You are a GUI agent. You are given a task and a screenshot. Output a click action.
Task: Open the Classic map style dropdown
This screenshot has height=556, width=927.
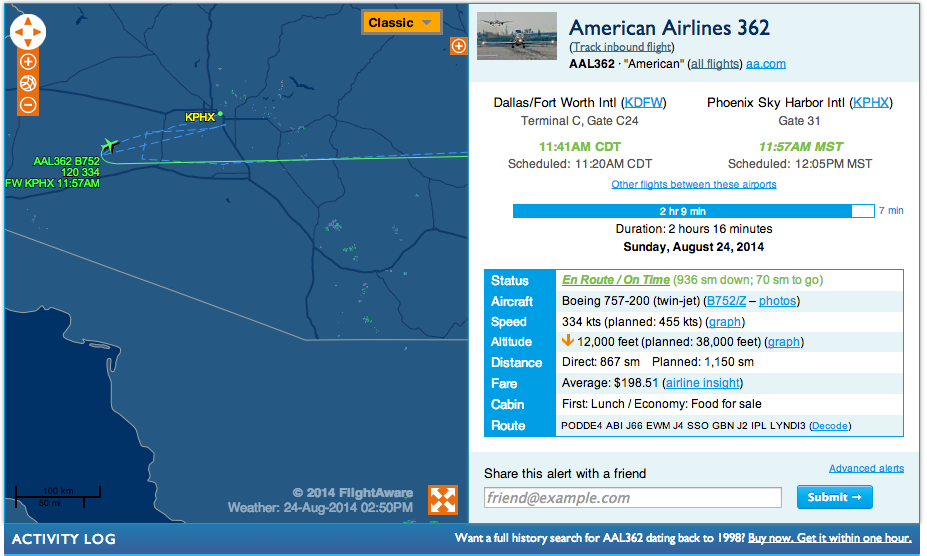pos(402,23)
